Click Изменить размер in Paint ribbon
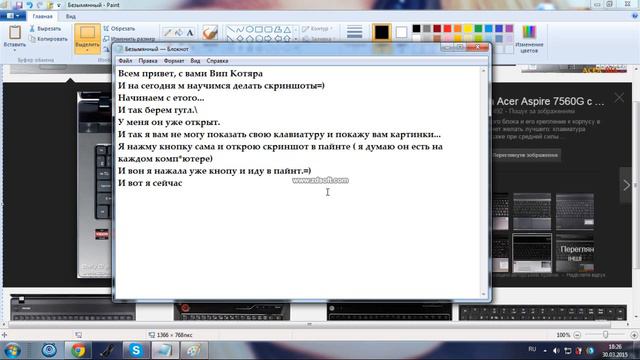Image resolution: width=640 pixels, height=360 pixels. (129, 39)
